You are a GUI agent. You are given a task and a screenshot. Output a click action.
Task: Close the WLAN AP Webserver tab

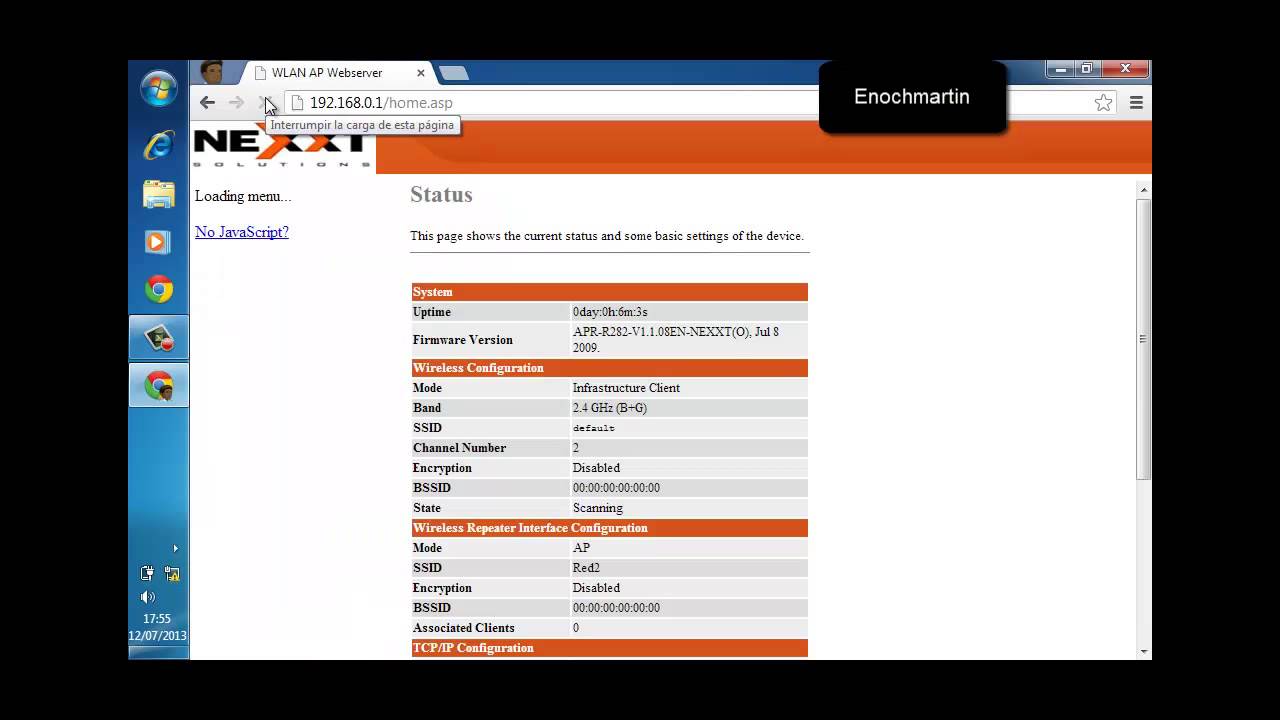421,73
